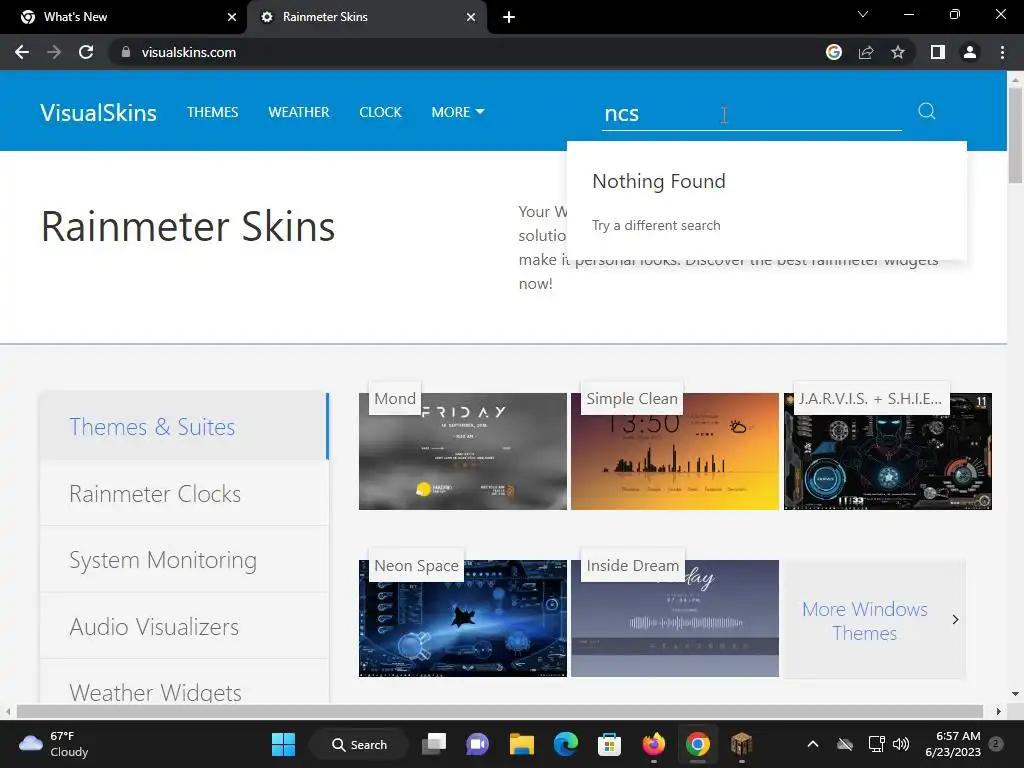The width and height of the screenshot is (1024, 768).
Task: Click the address bar URL visualskins.com
Action: [x=189, y=52]
